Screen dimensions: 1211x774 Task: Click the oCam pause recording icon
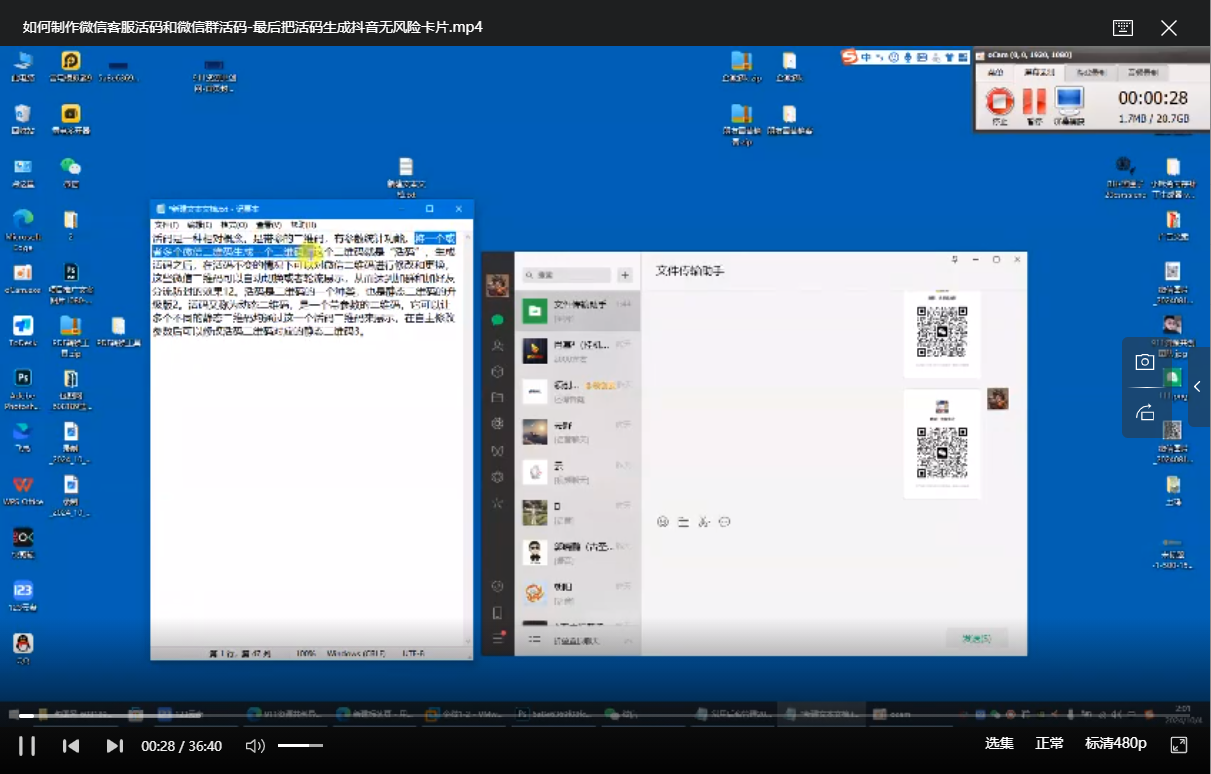click(x=1033, y=102)
